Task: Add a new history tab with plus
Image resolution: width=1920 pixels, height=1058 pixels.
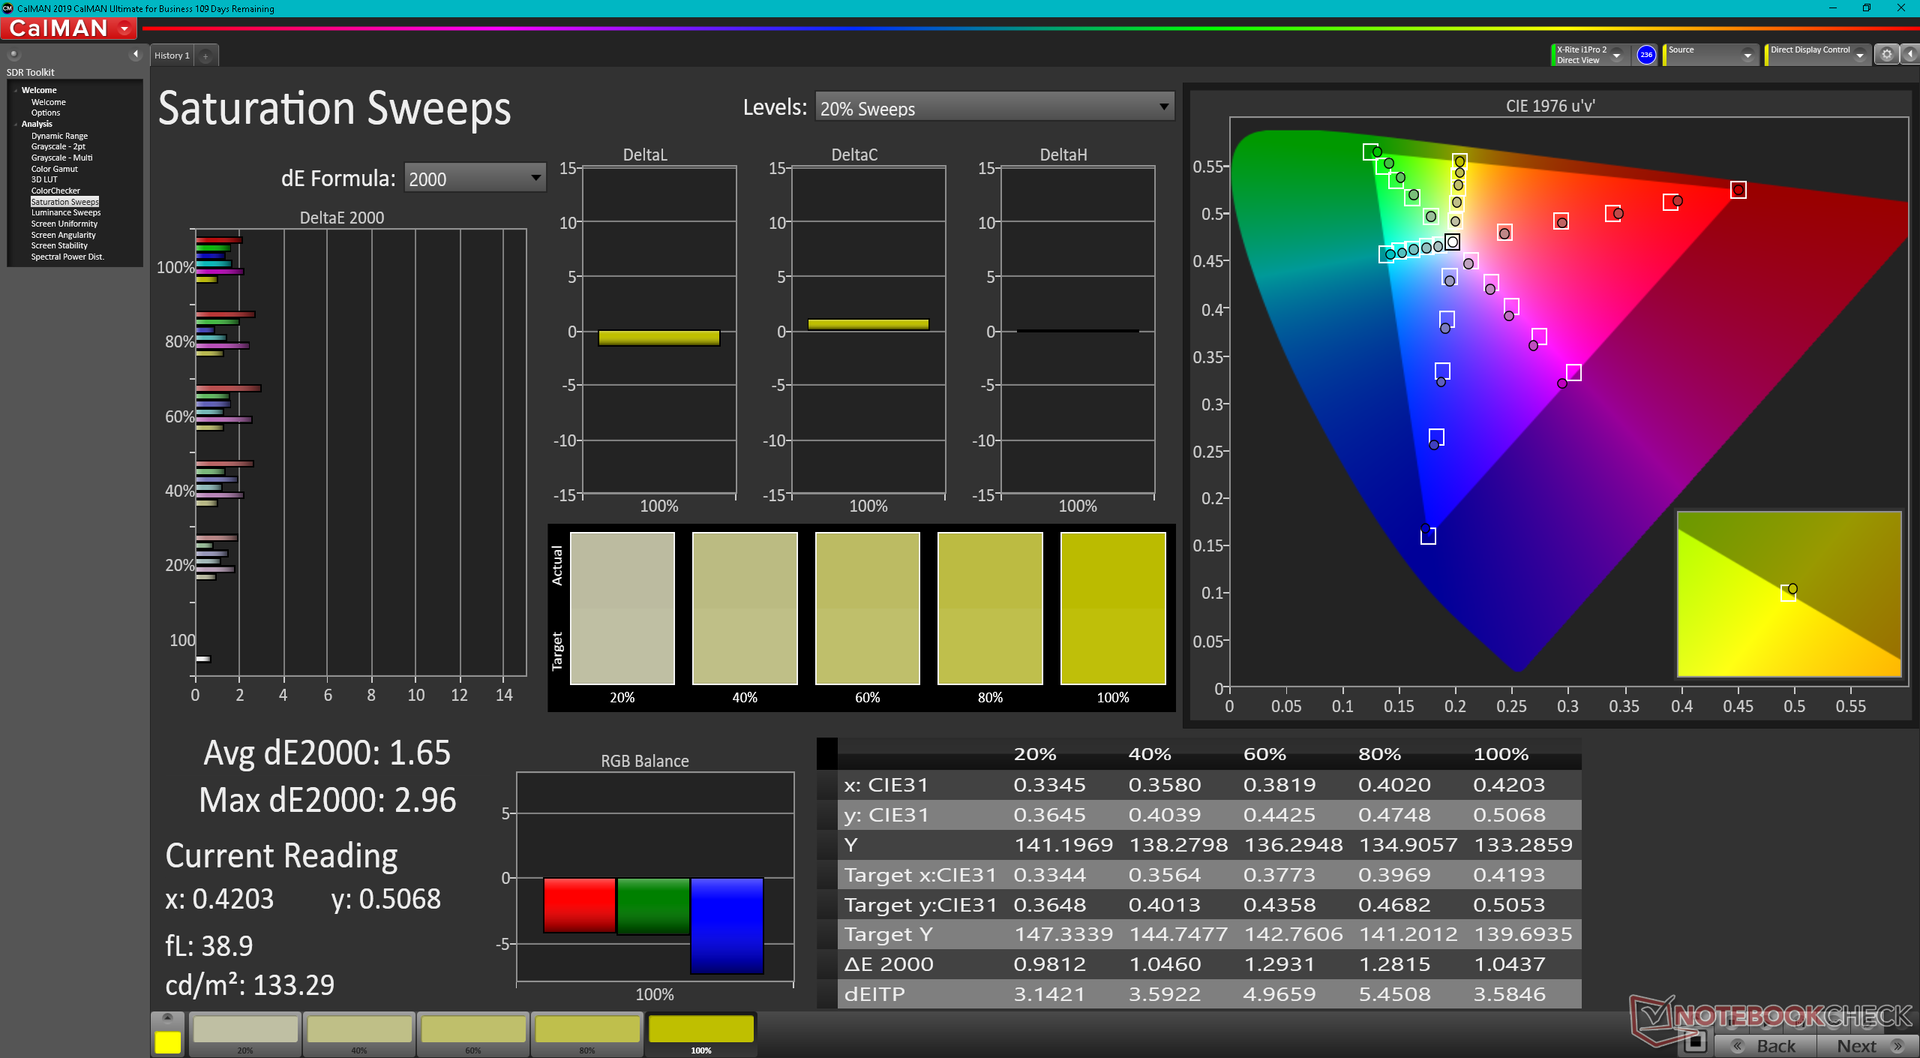Action: [206, 56]
